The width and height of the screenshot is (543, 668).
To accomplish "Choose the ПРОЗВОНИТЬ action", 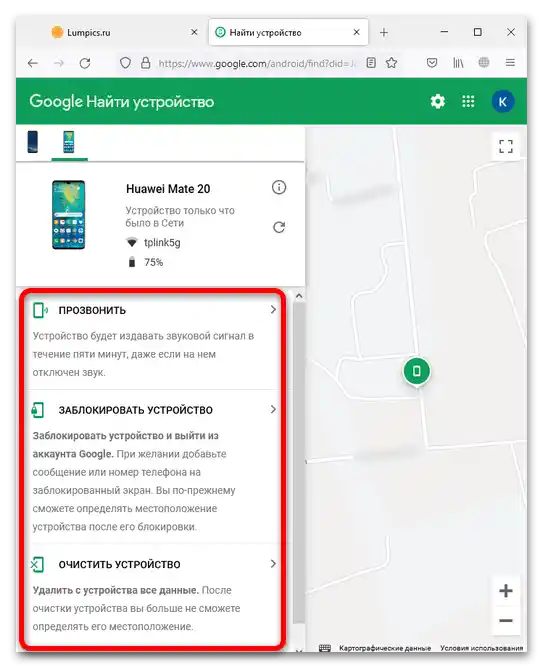I will click(x=92, y=311).
